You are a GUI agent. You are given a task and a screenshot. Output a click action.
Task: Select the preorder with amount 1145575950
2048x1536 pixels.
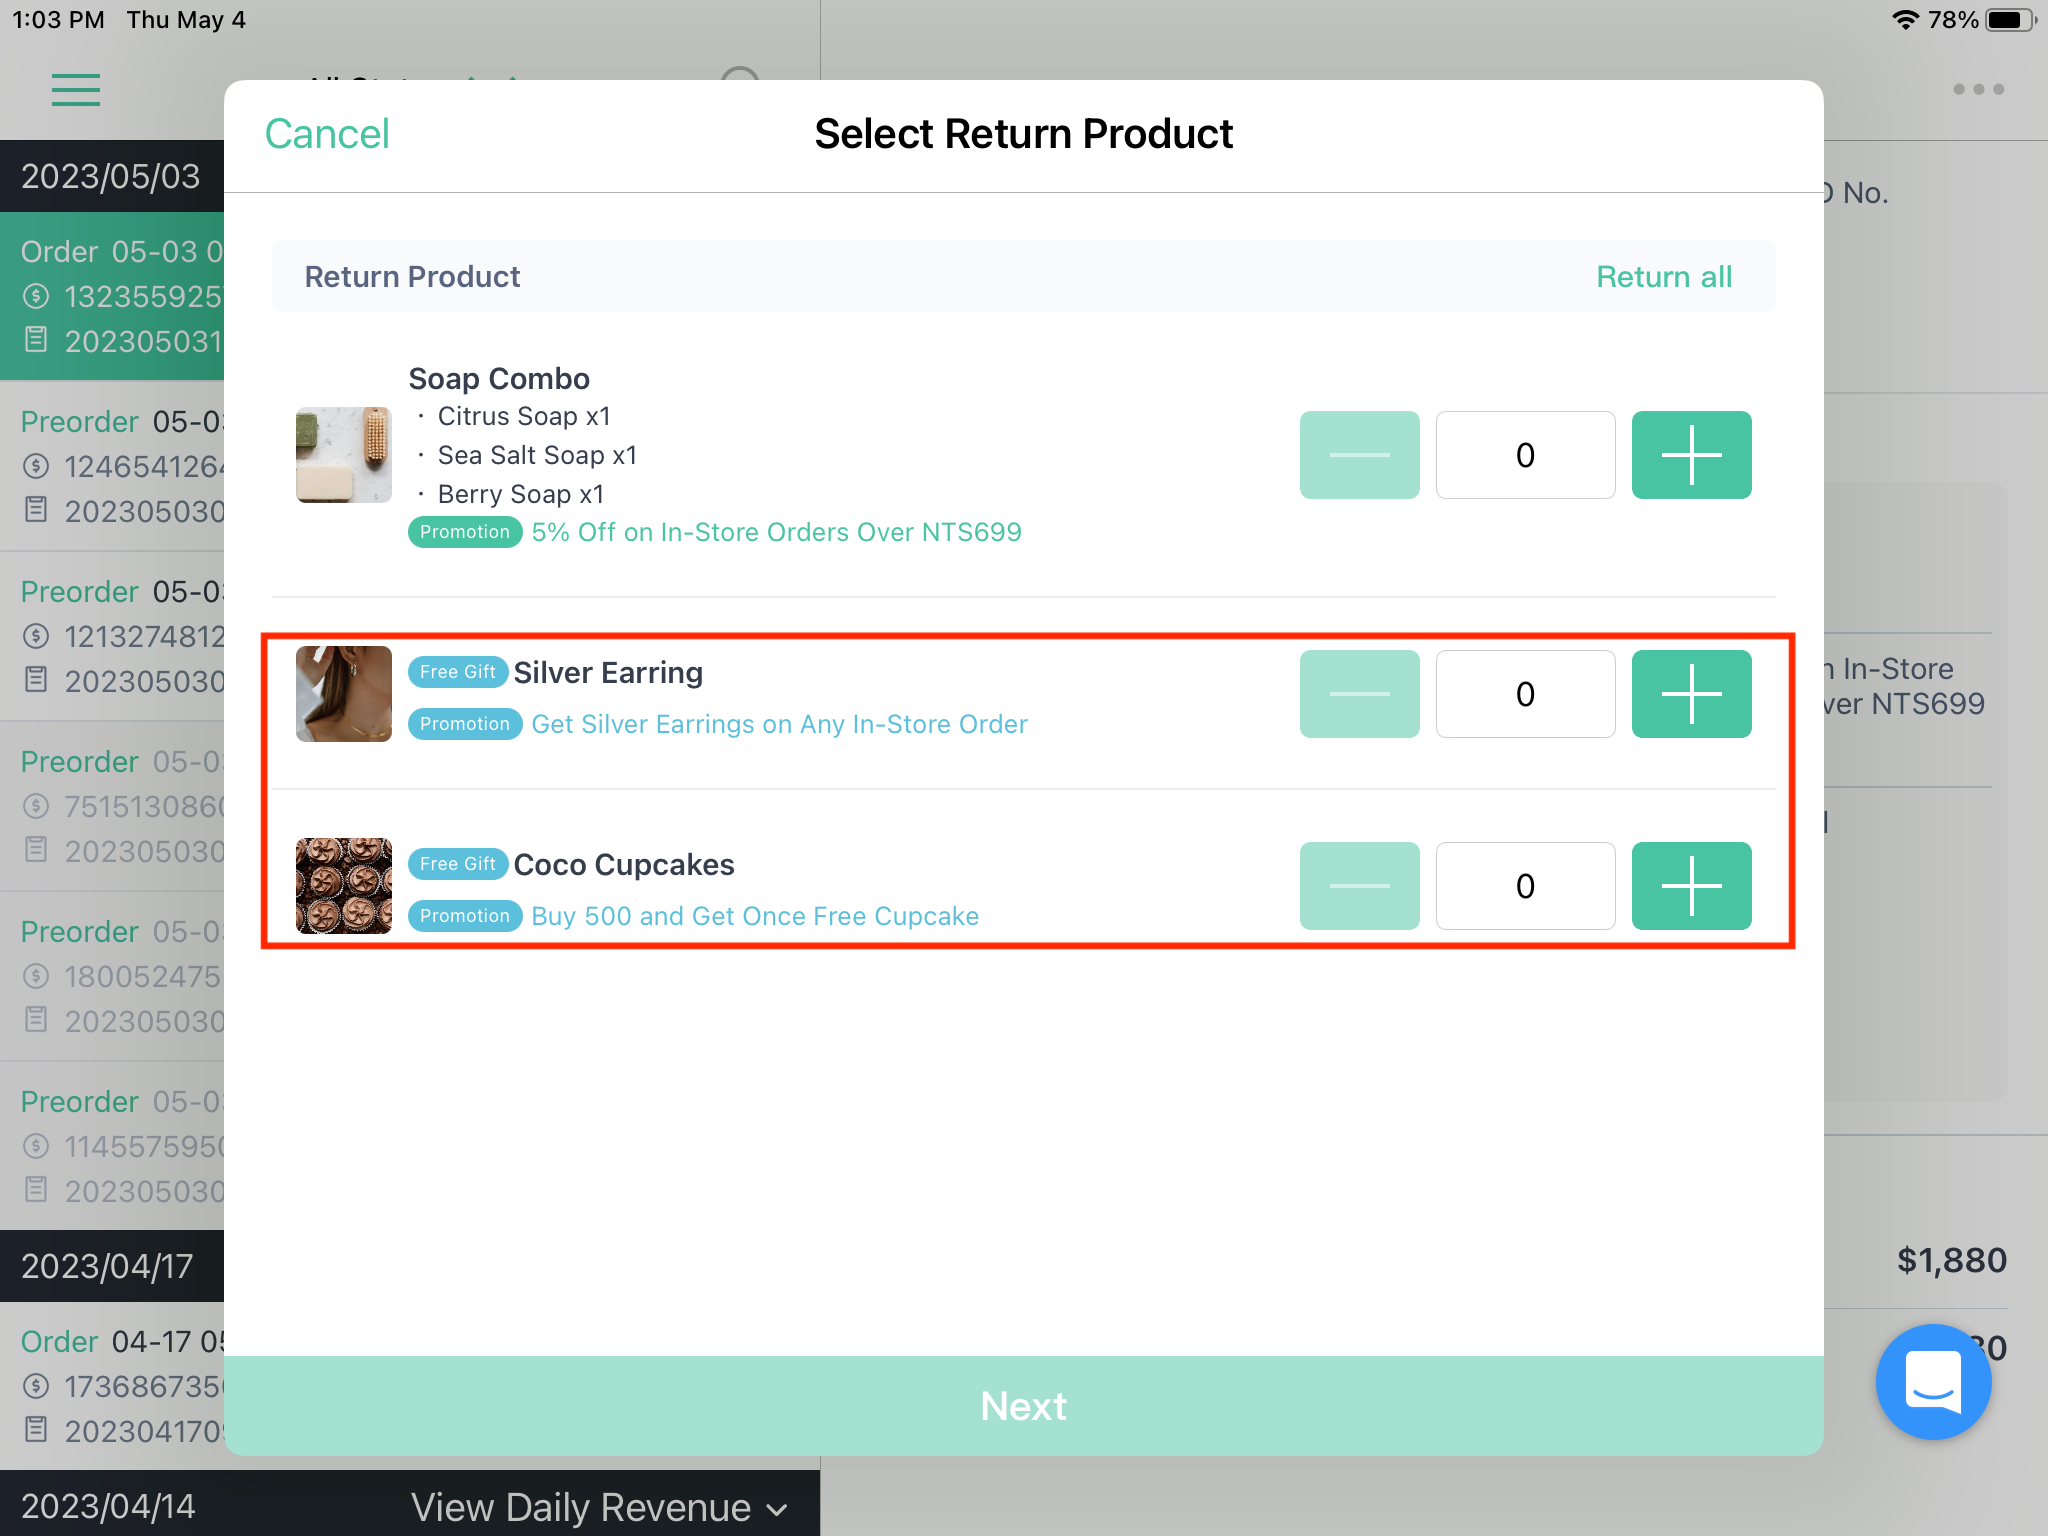(x=112, y=1146)
